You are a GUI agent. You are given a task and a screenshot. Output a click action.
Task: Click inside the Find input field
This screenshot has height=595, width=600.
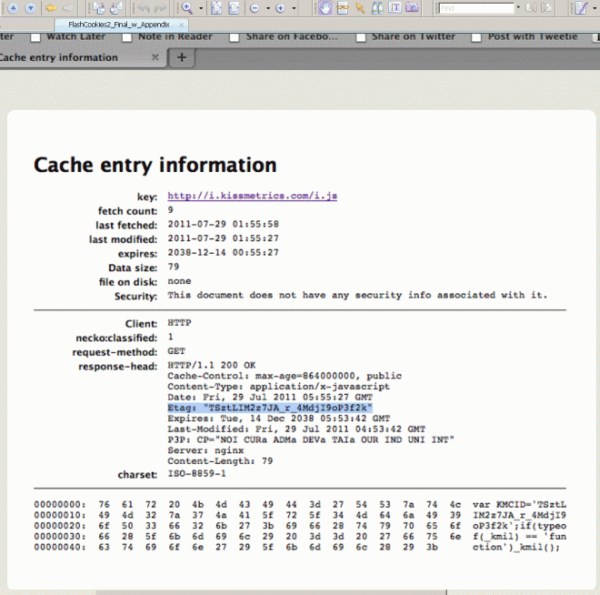[x=476, y=8]
